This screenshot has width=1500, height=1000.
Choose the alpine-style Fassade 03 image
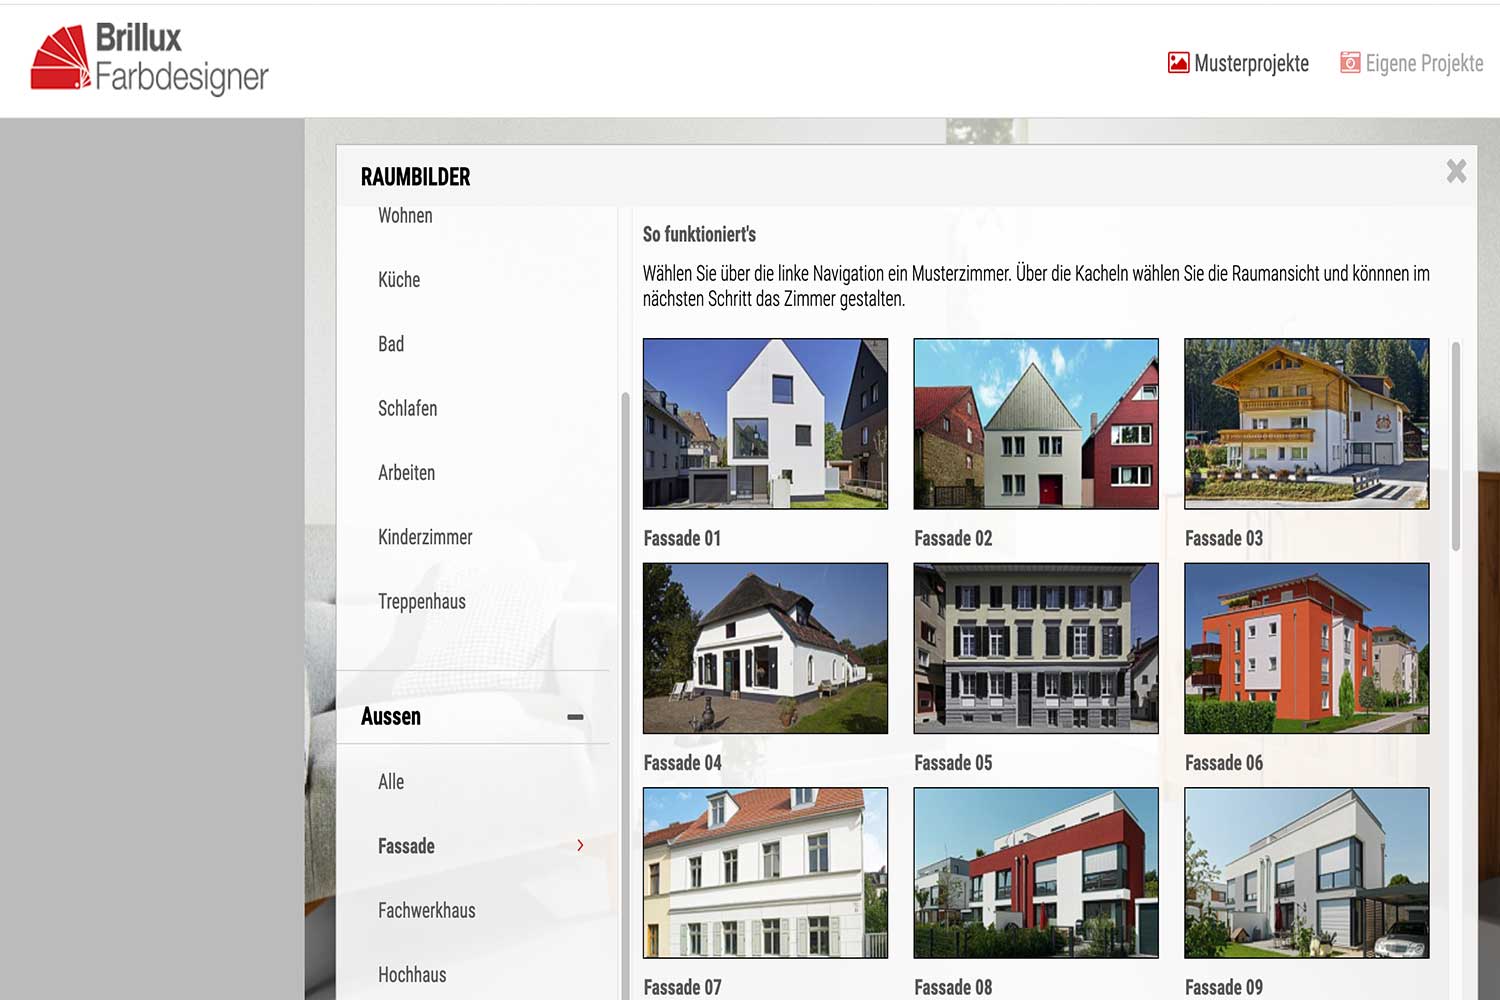click(1306, 424)
